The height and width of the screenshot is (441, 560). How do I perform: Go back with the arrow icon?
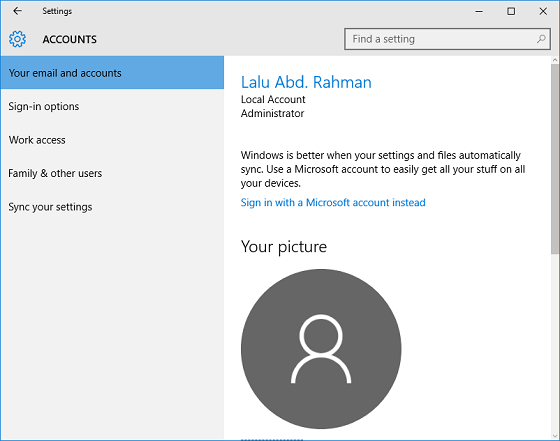(x=17, y=11)
